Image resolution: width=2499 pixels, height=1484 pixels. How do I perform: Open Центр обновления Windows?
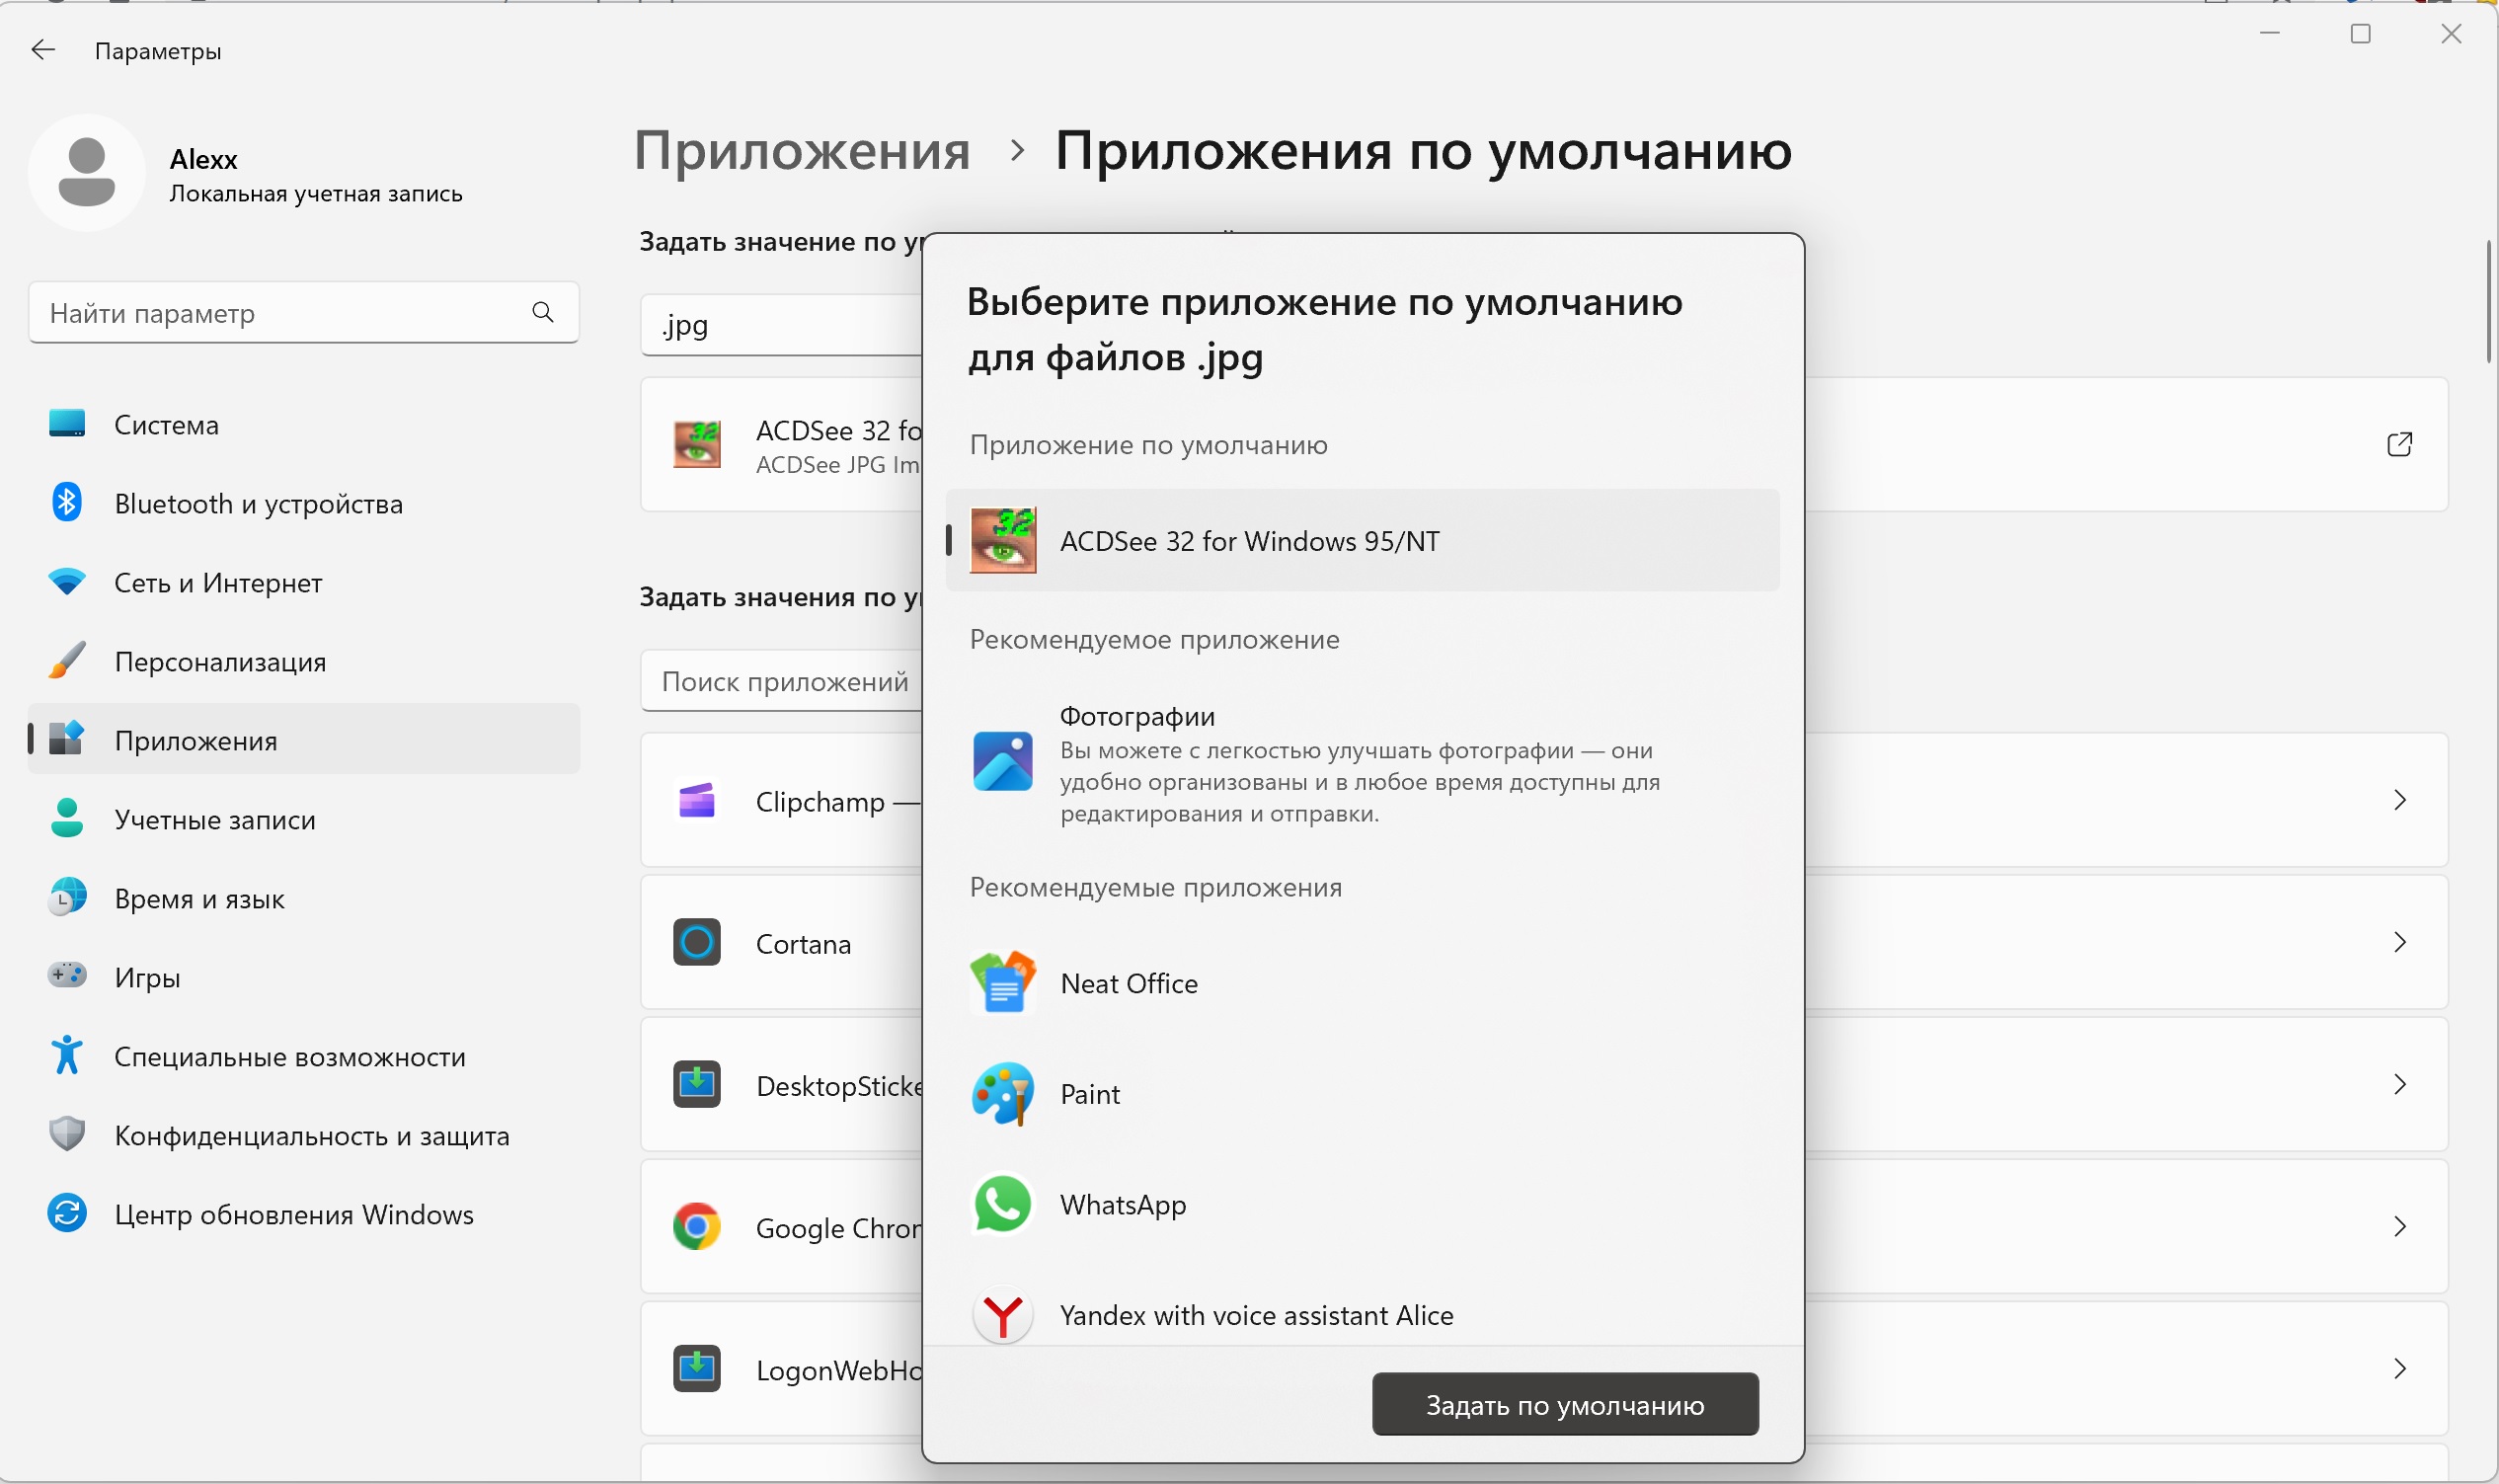(x=293, y=1215)
